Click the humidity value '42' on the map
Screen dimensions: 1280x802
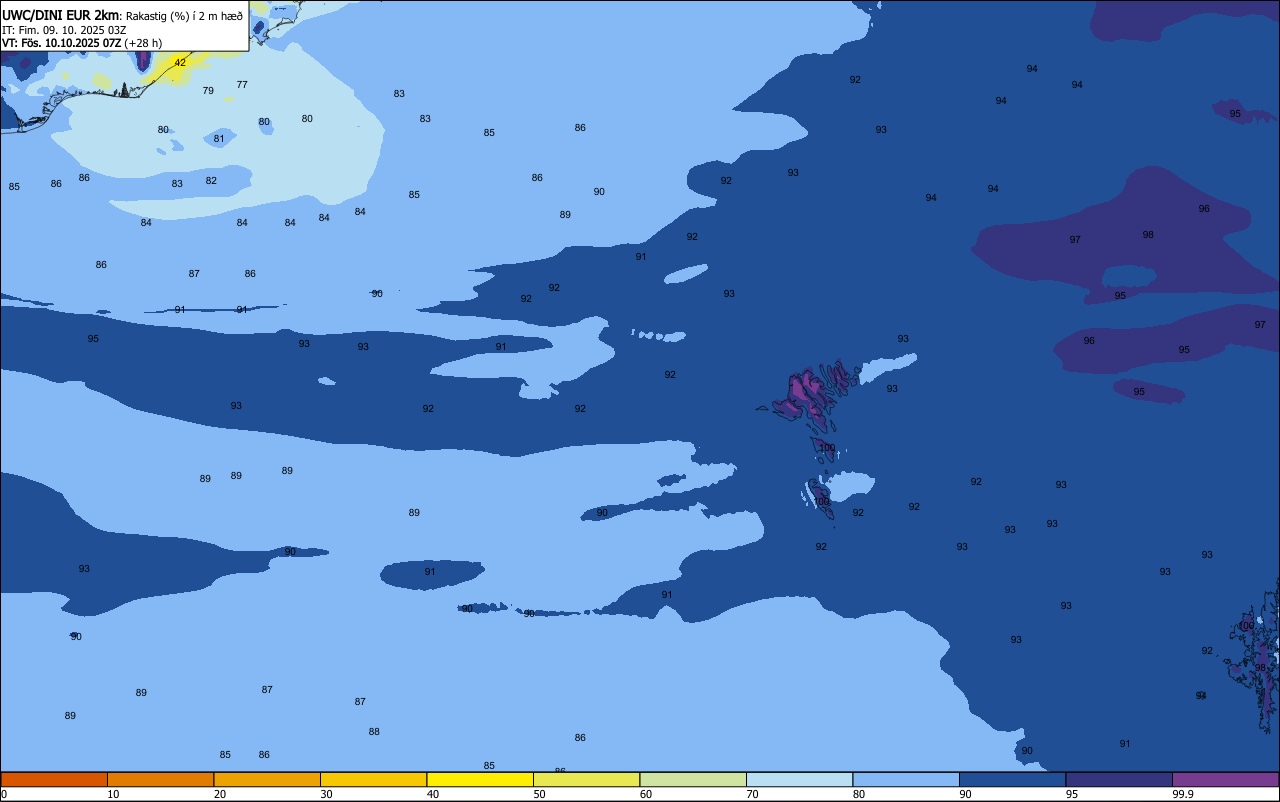pyautogui.click(x=180, y=63)
